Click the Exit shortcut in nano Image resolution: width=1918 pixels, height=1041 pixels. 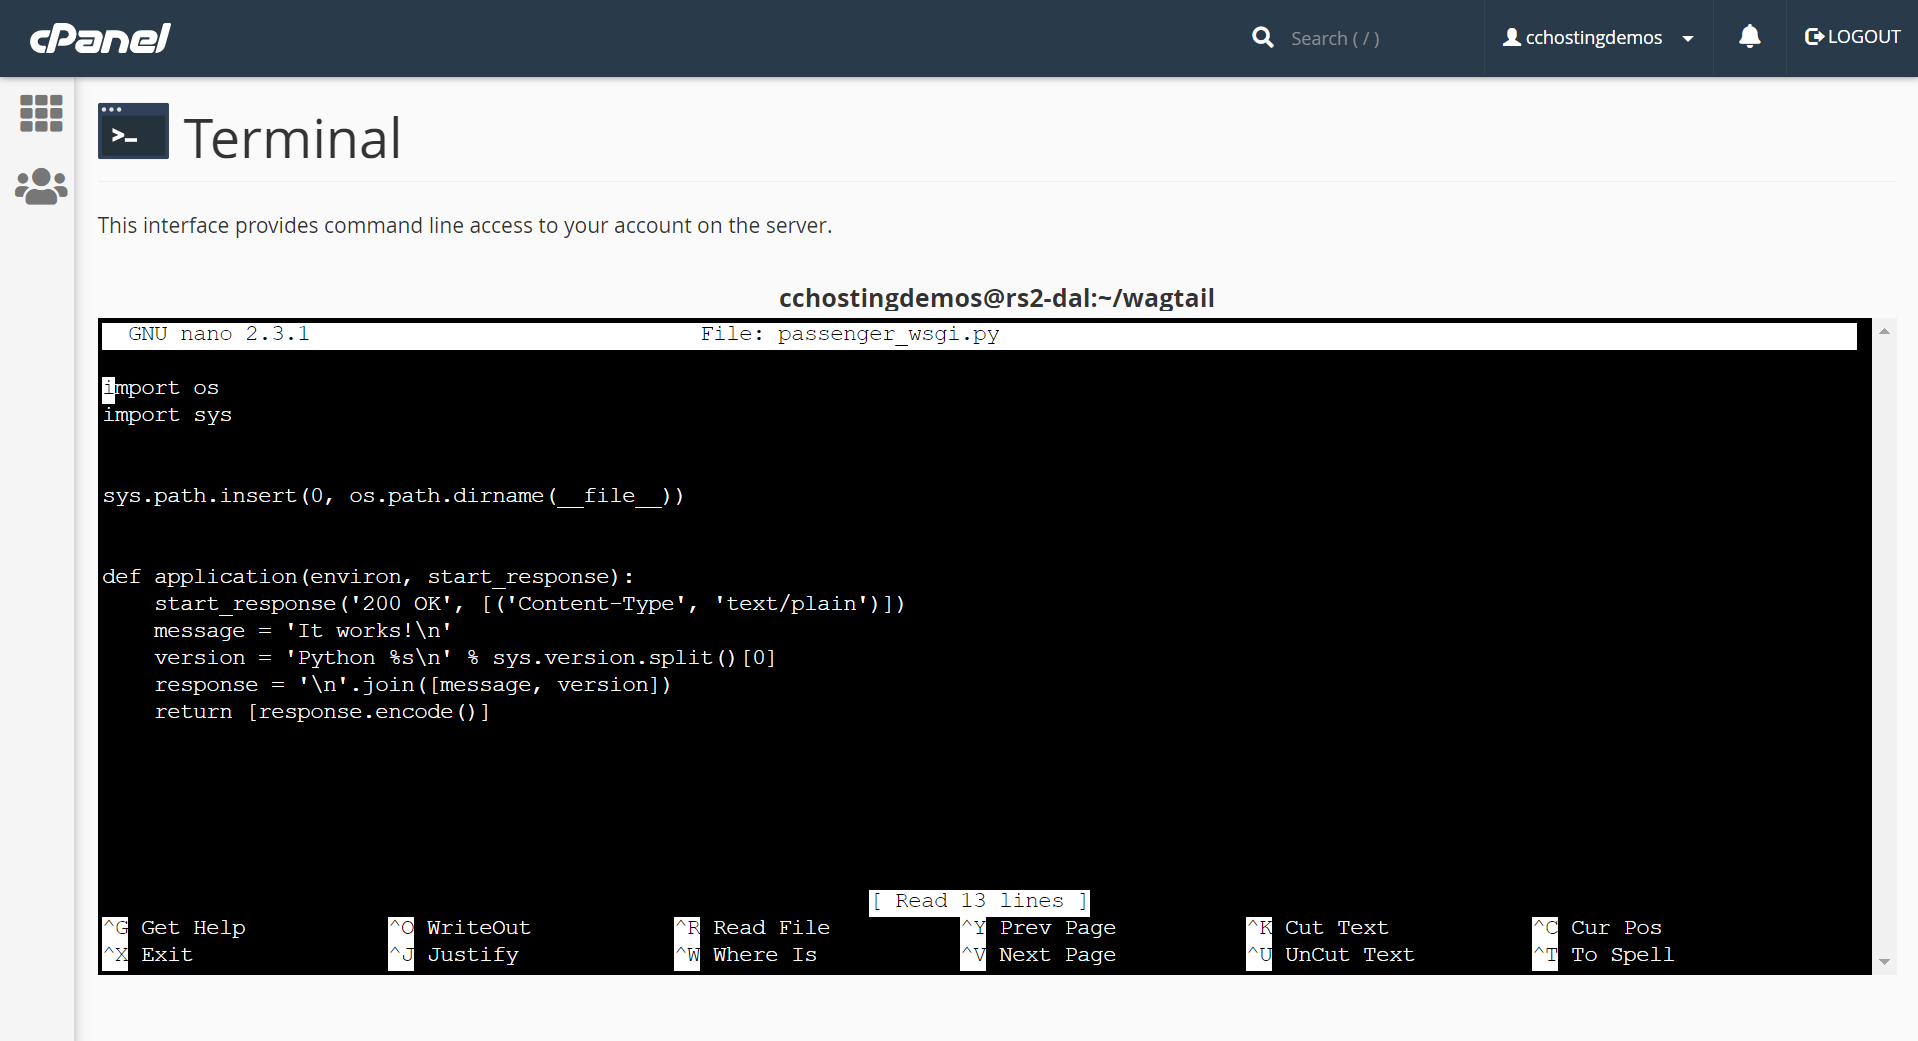(166, 955)
